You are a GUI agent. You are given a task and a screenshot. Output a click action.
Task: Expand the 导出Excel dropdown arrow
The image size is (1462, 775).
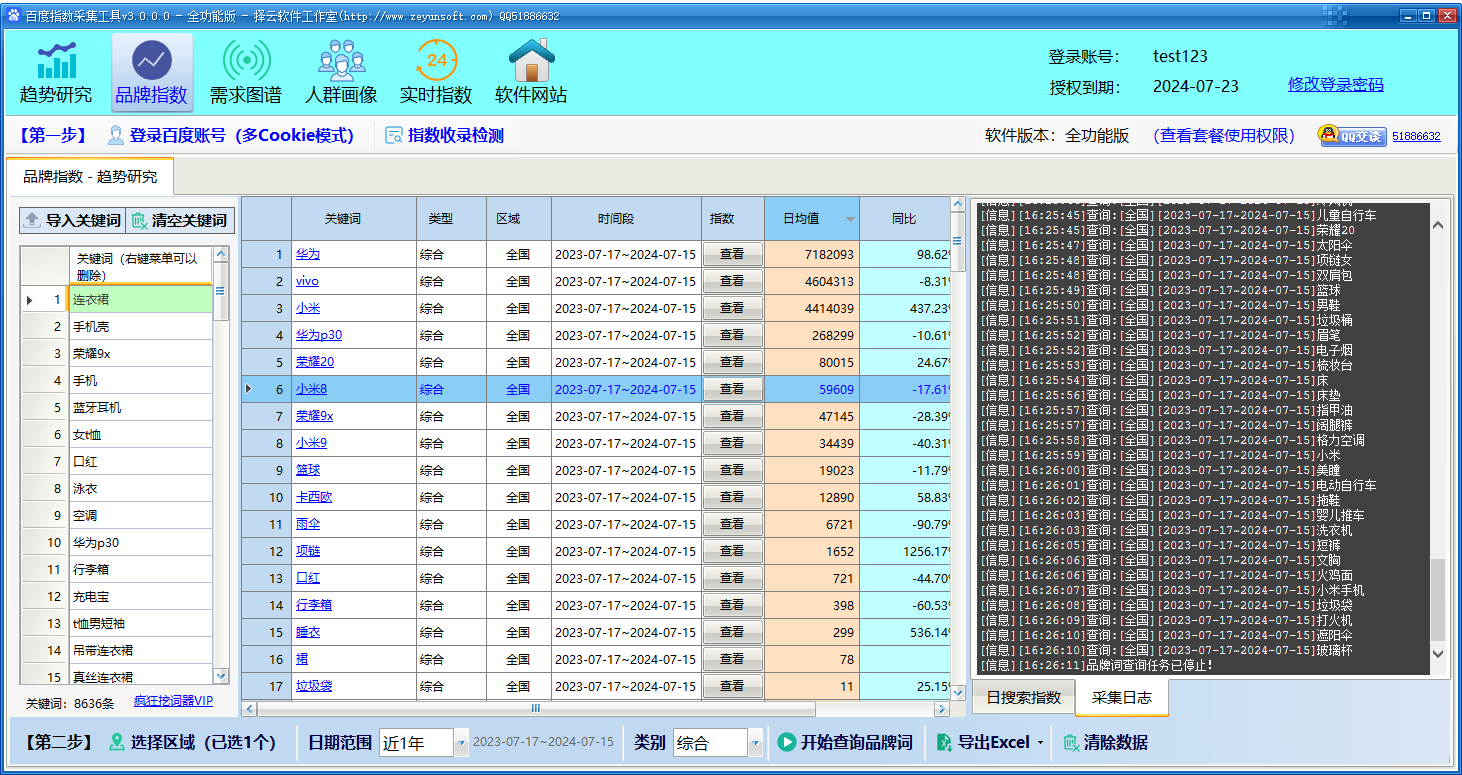(x=1040, y=743)
